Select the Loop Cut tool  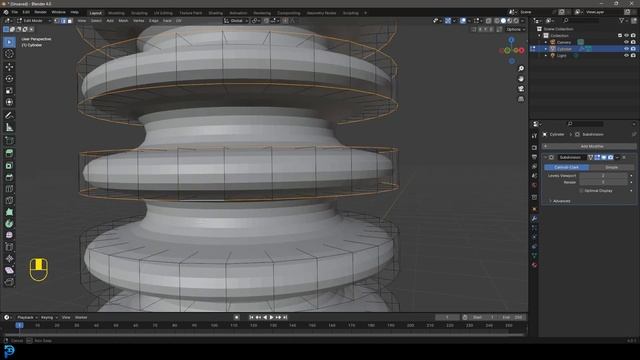click(x=9, y=189)
